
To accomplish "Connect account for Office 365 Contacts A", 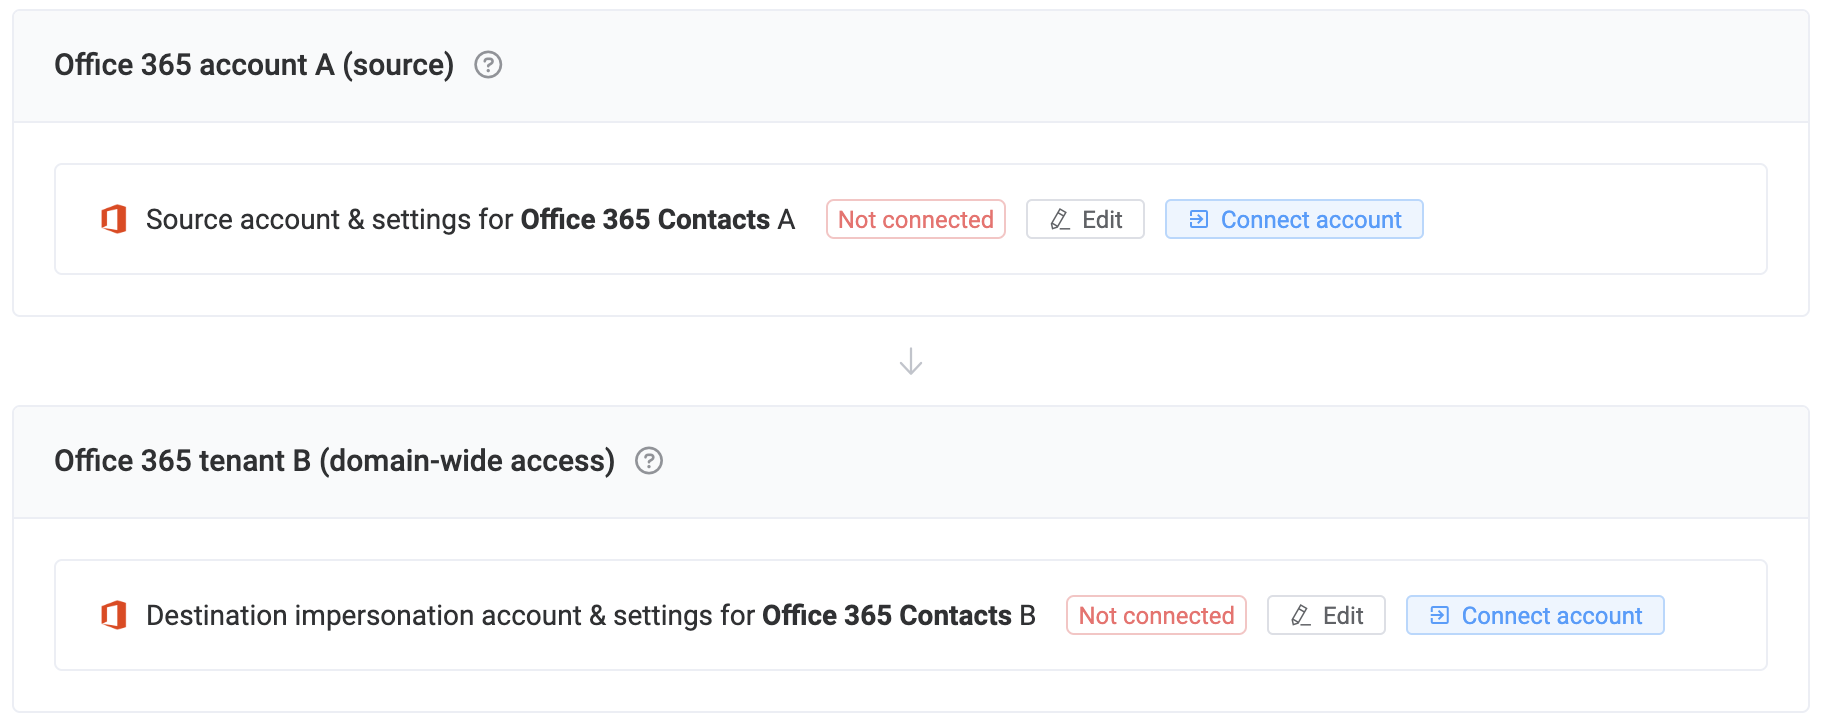I will click(1294, 218).
